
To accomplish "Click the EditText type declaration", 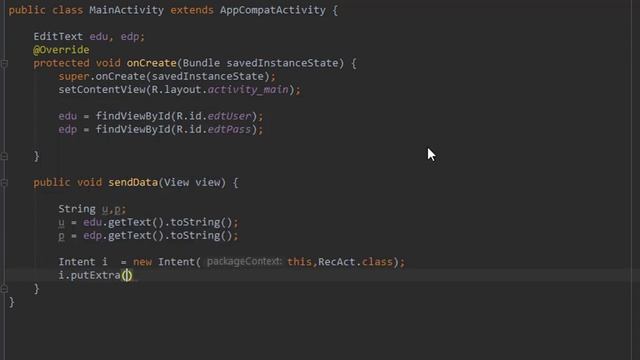I will coord(58,36).
